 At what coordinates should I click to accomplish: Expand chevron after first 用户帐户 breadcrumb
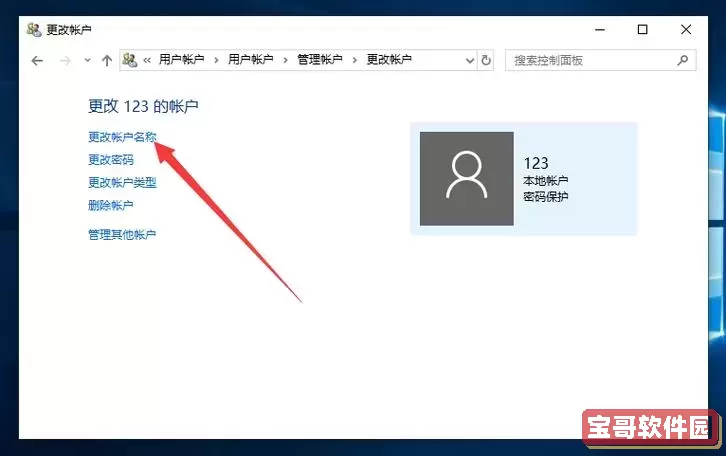(216, 60)
